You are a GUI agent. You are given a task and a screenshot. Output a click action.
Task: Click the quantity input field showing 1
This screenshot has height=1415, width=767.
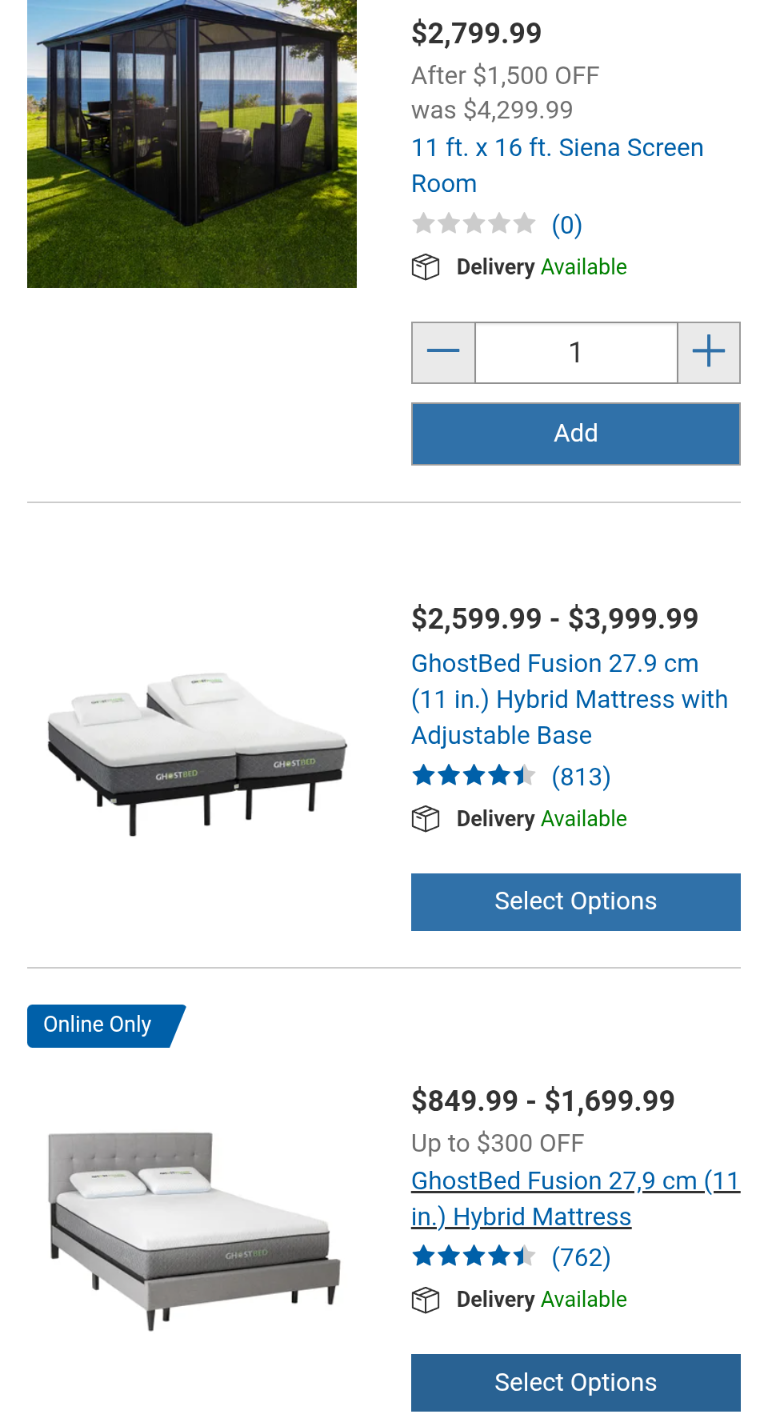pos(575,352)
